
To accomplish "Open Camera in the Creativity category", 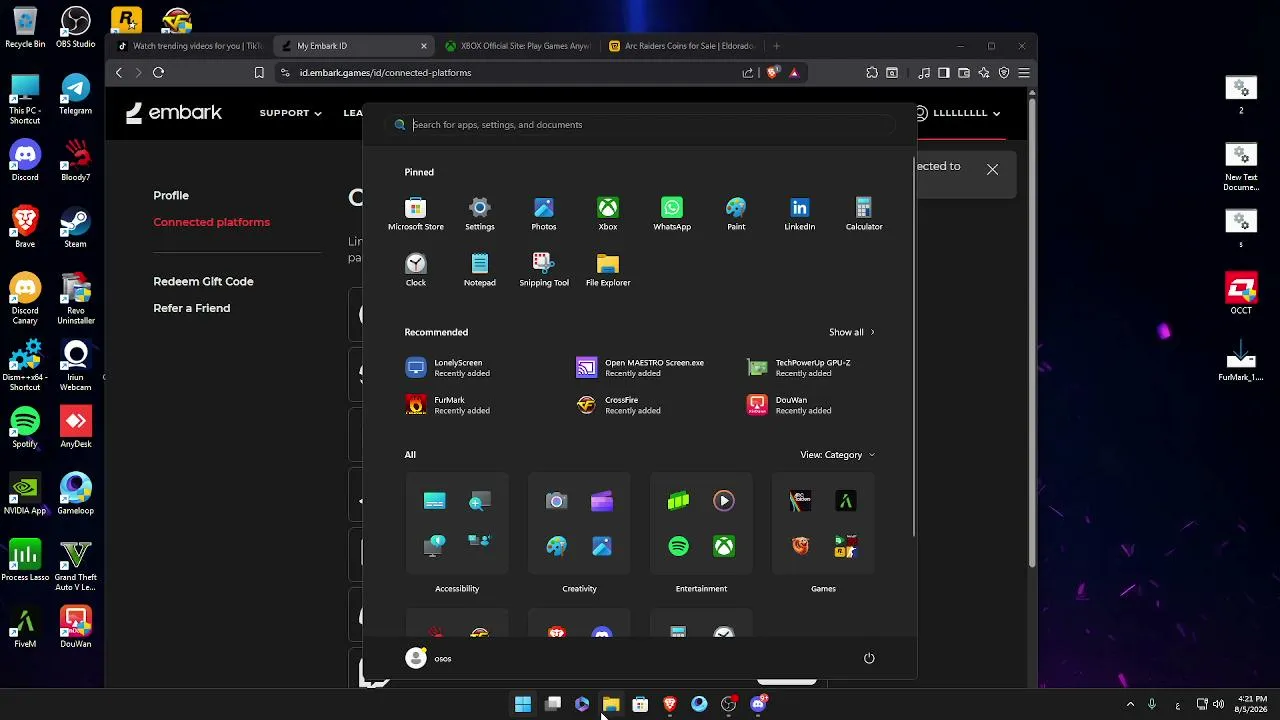I will click(556, 501).
